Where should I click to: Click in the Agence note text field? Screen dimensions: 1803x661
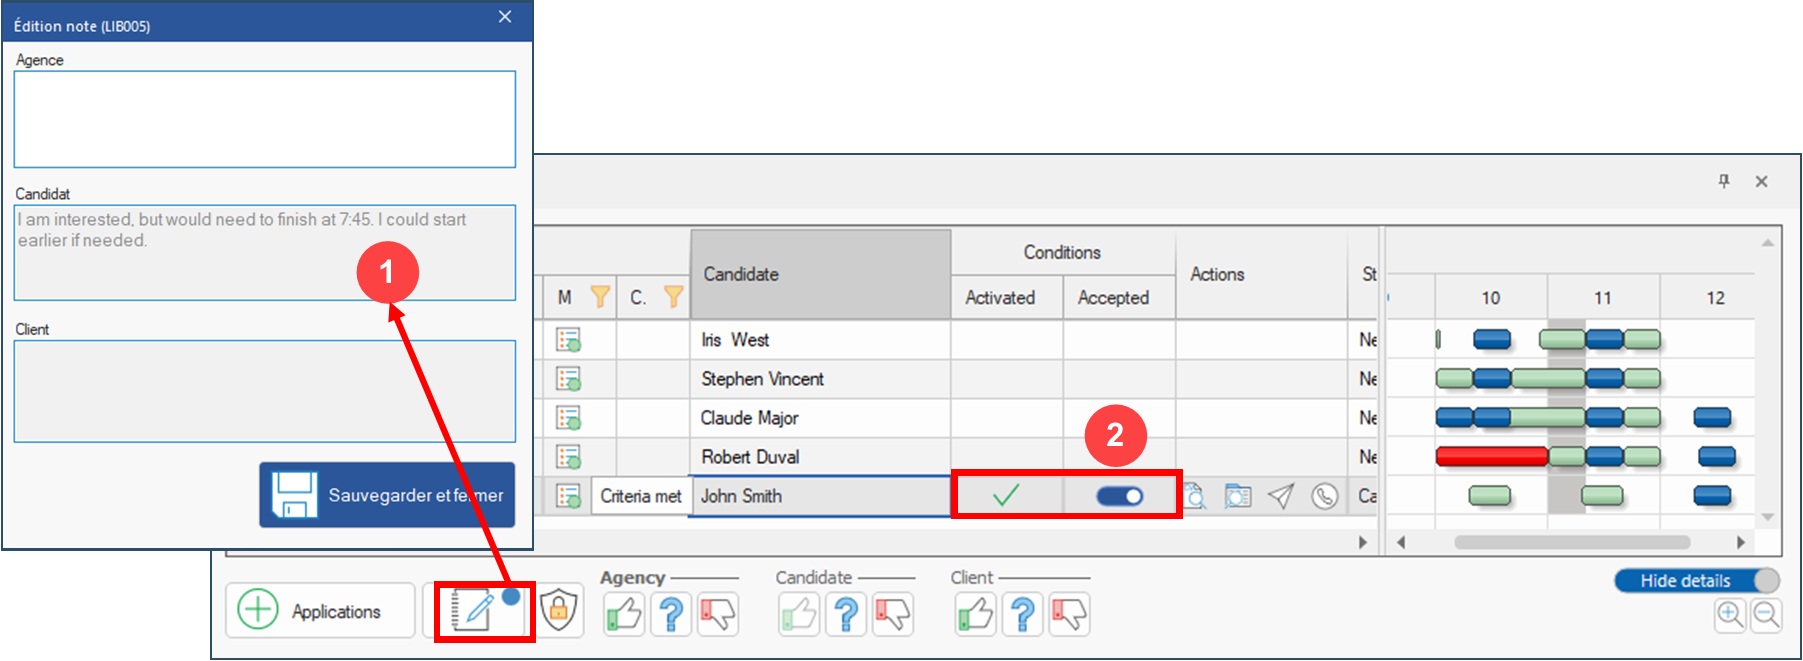264,119
